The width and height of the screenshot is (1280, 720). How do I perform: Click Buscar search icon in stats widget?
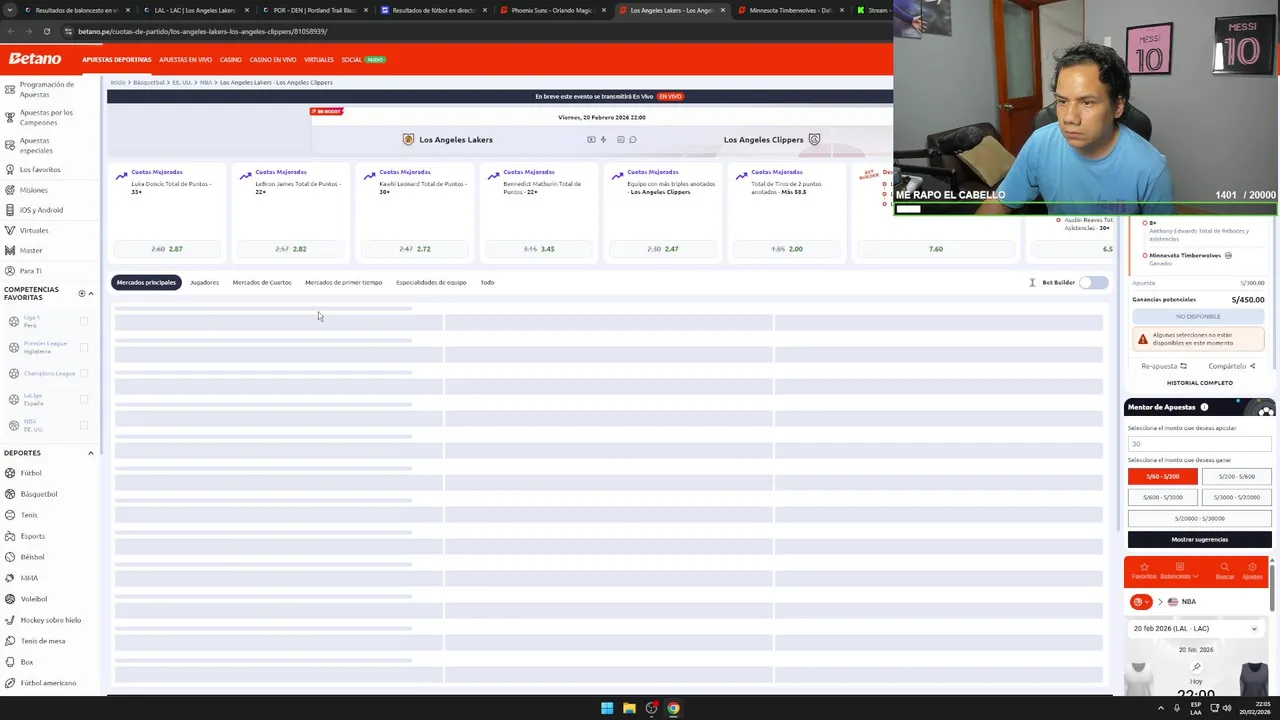tap(1224, 571)
